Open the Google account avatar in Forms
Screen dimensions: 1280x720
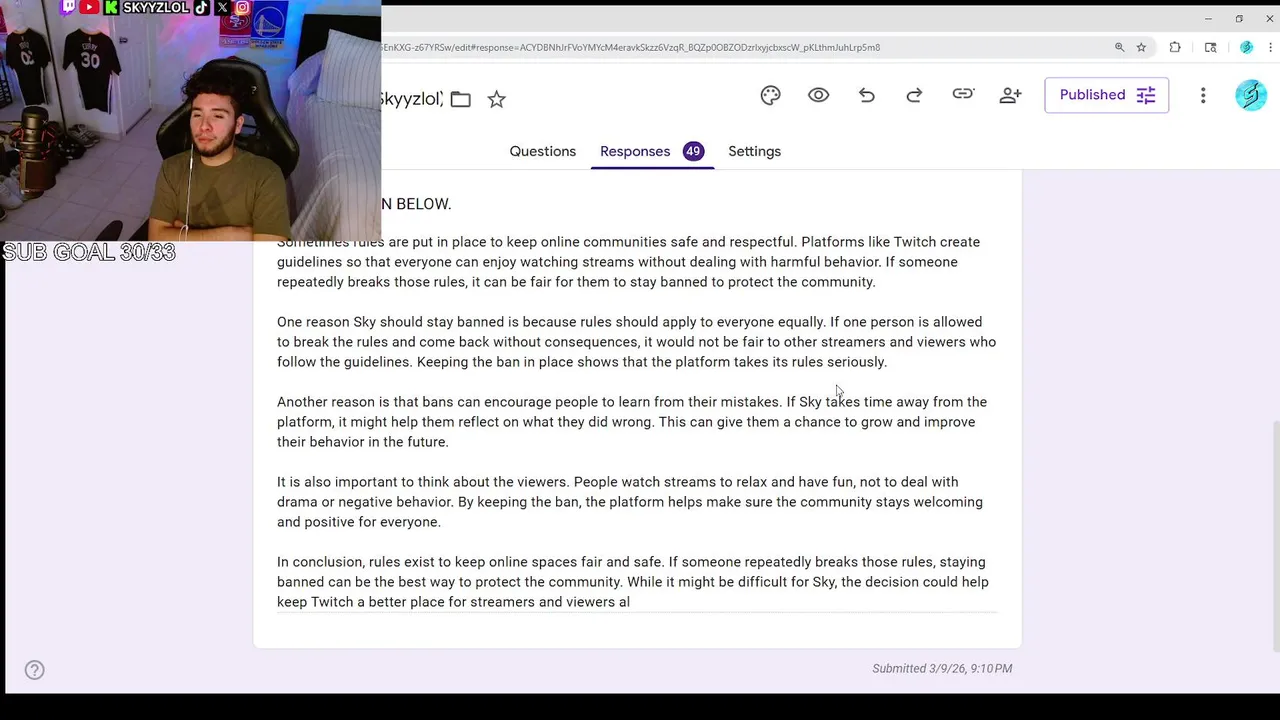click(x=1251, y=95)
